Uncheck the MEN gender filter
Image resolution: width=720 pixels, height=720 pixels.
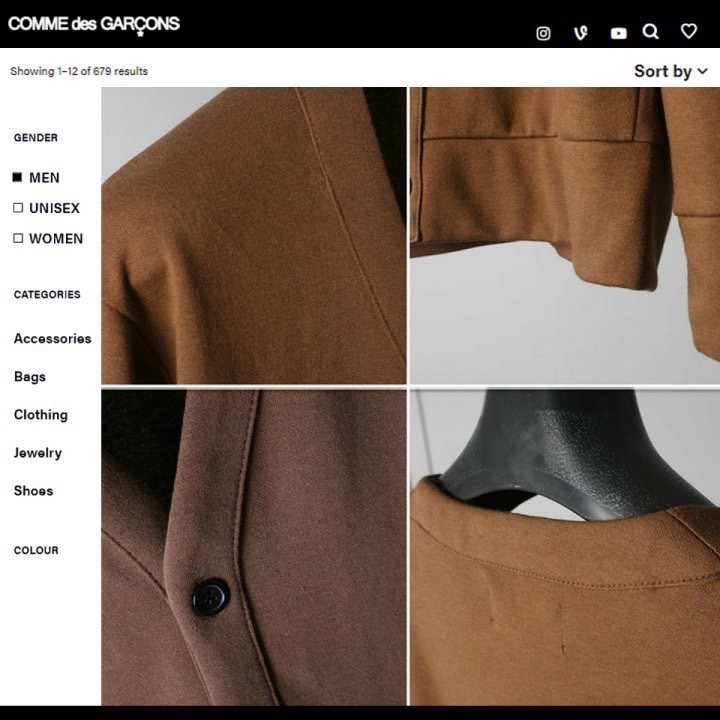coord(17,177)
